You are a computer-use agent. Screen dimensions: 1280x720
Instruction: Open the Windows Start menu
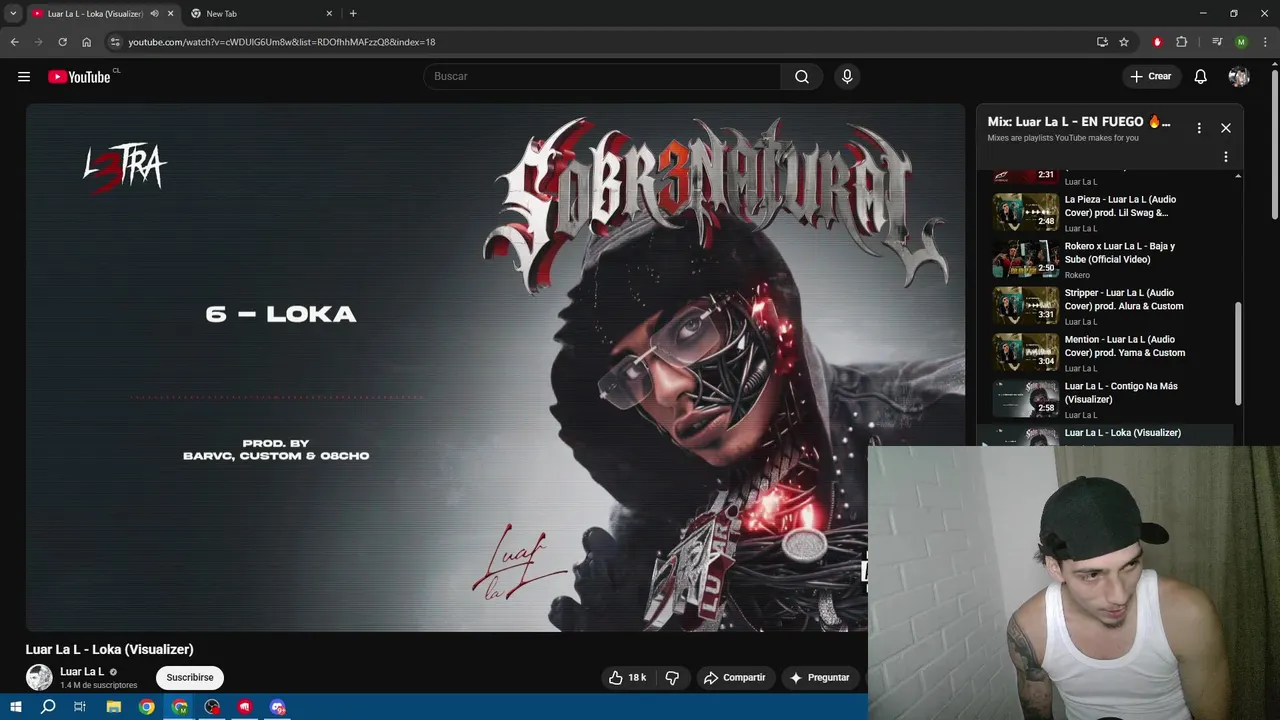[x=15, y=707]
